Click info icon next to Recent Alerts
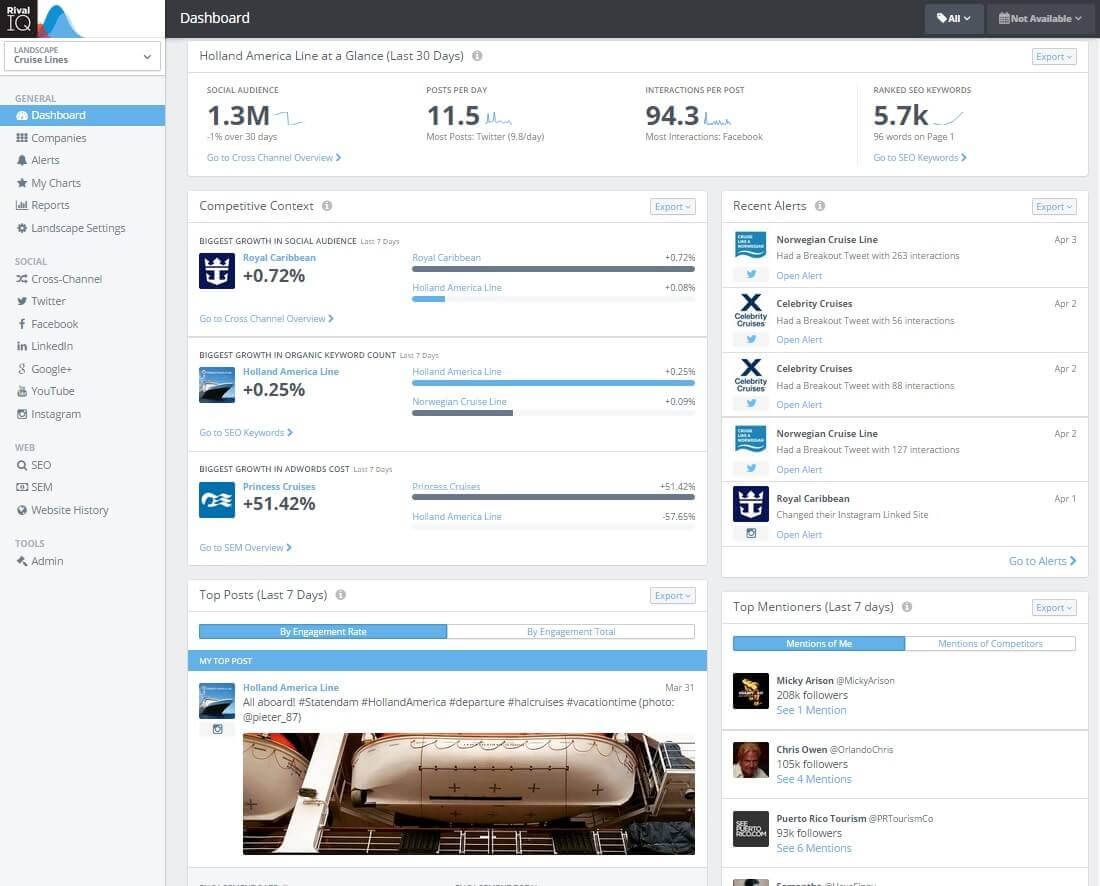Viewport: 1100px width, 886px height. pyautogui.click(x=820, y=206)
